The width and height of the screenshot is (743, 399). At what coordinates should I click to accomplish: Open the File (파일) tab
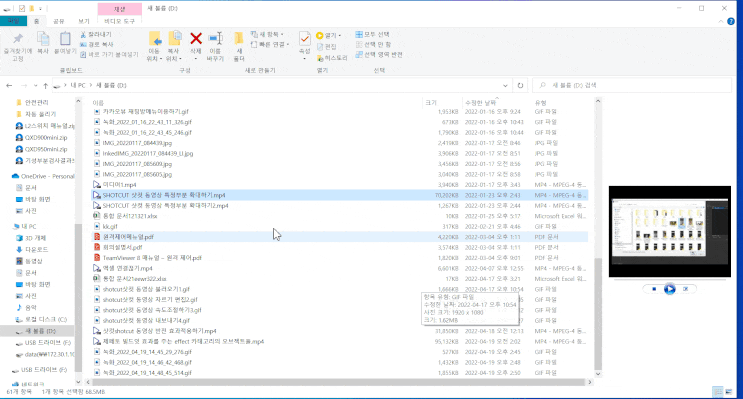point(13,21)
